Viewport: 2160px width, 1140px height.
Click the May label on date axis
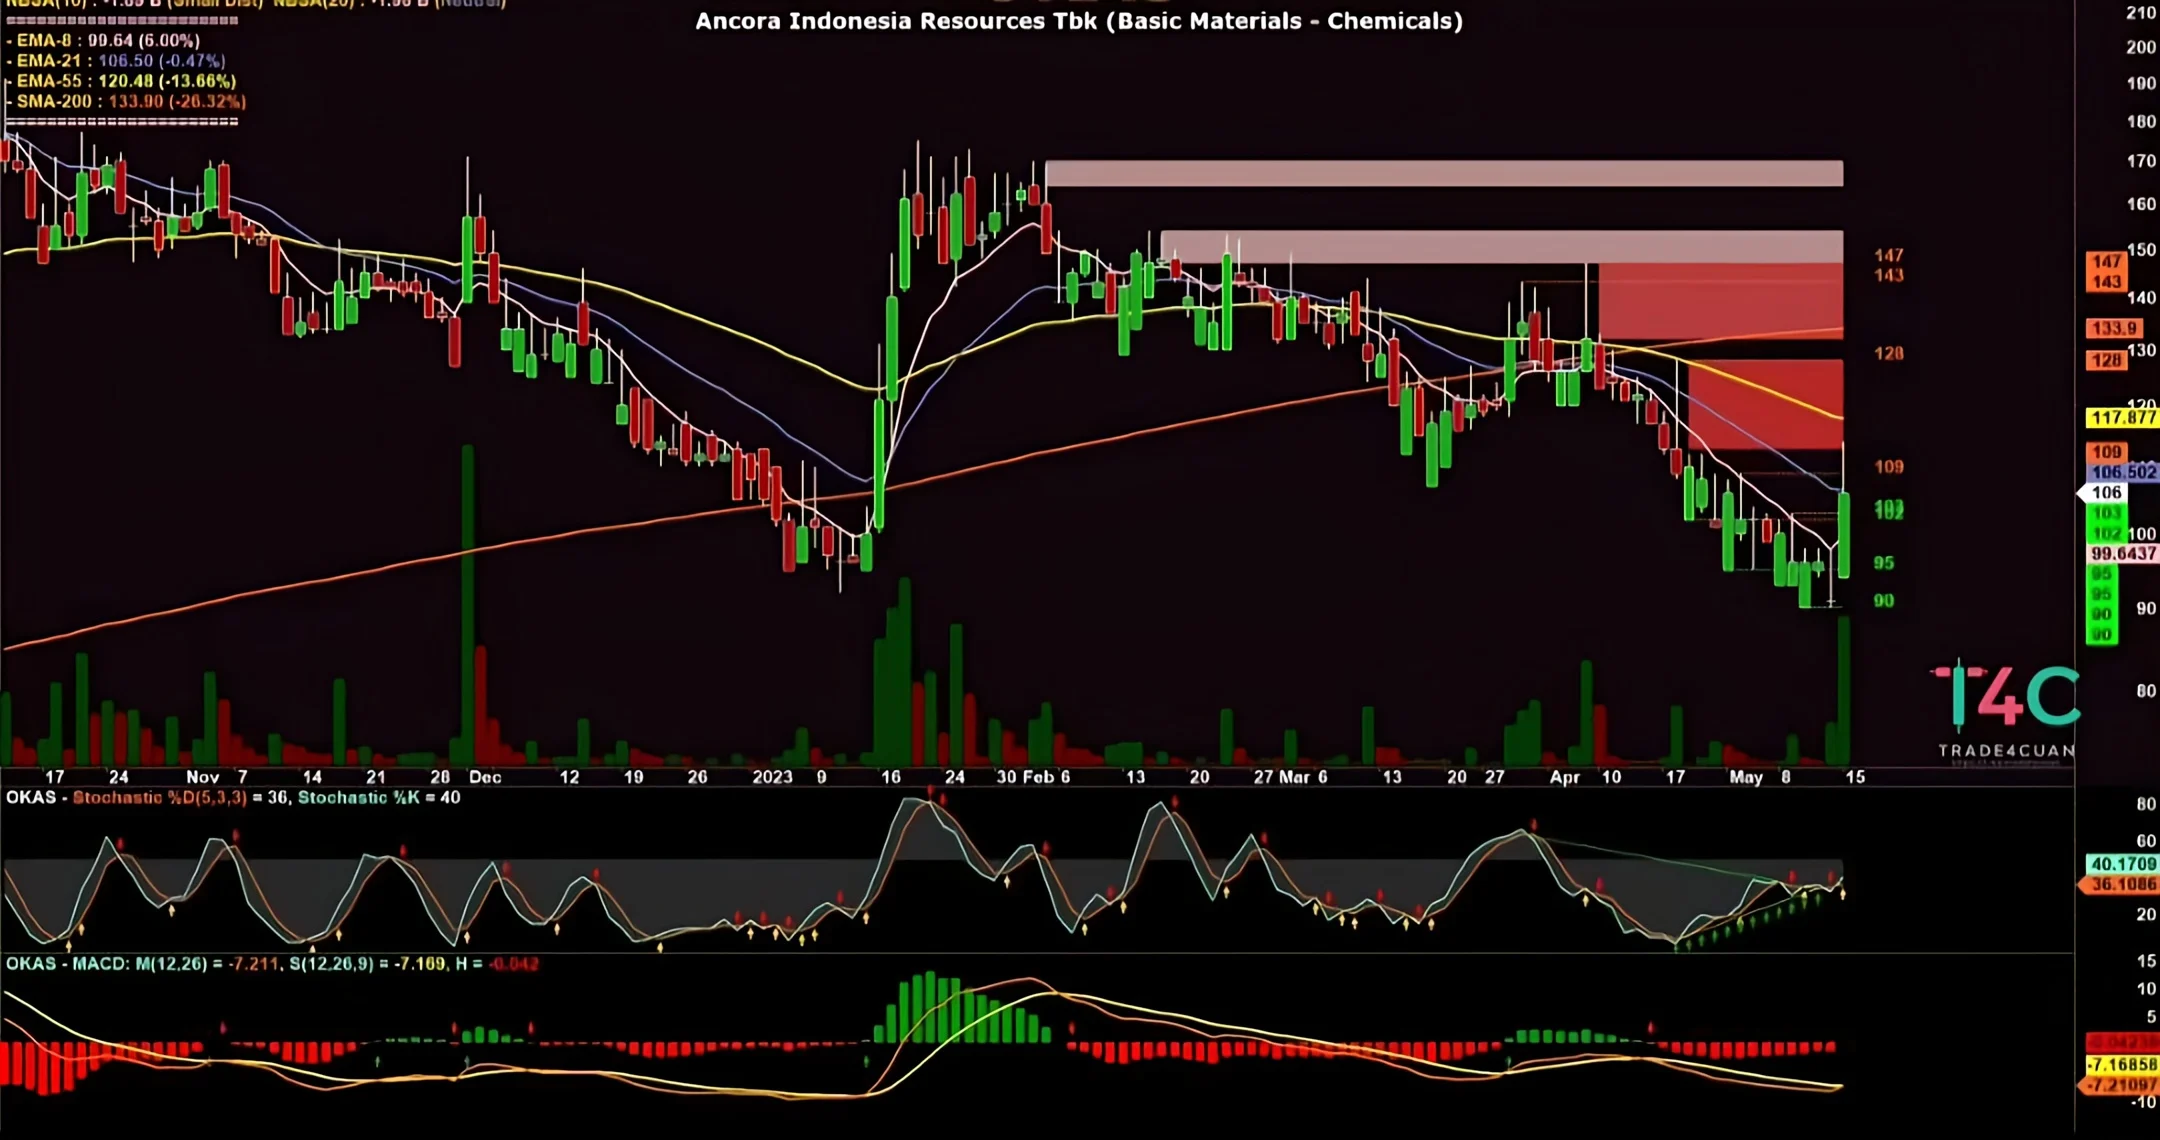(1746, 777)
